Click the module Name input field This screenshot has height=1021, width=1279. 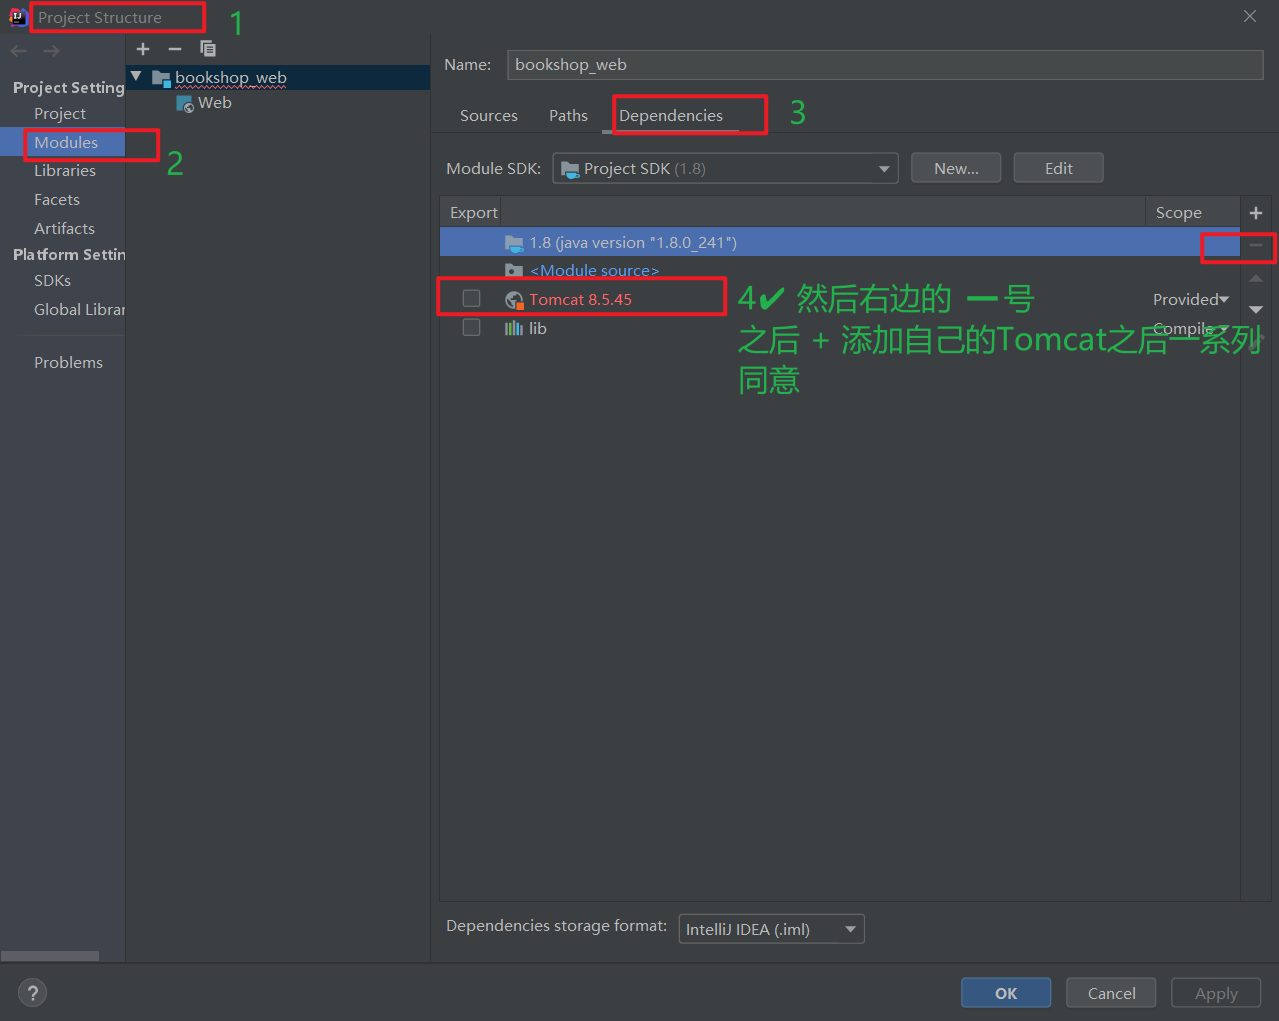point(885,65)
